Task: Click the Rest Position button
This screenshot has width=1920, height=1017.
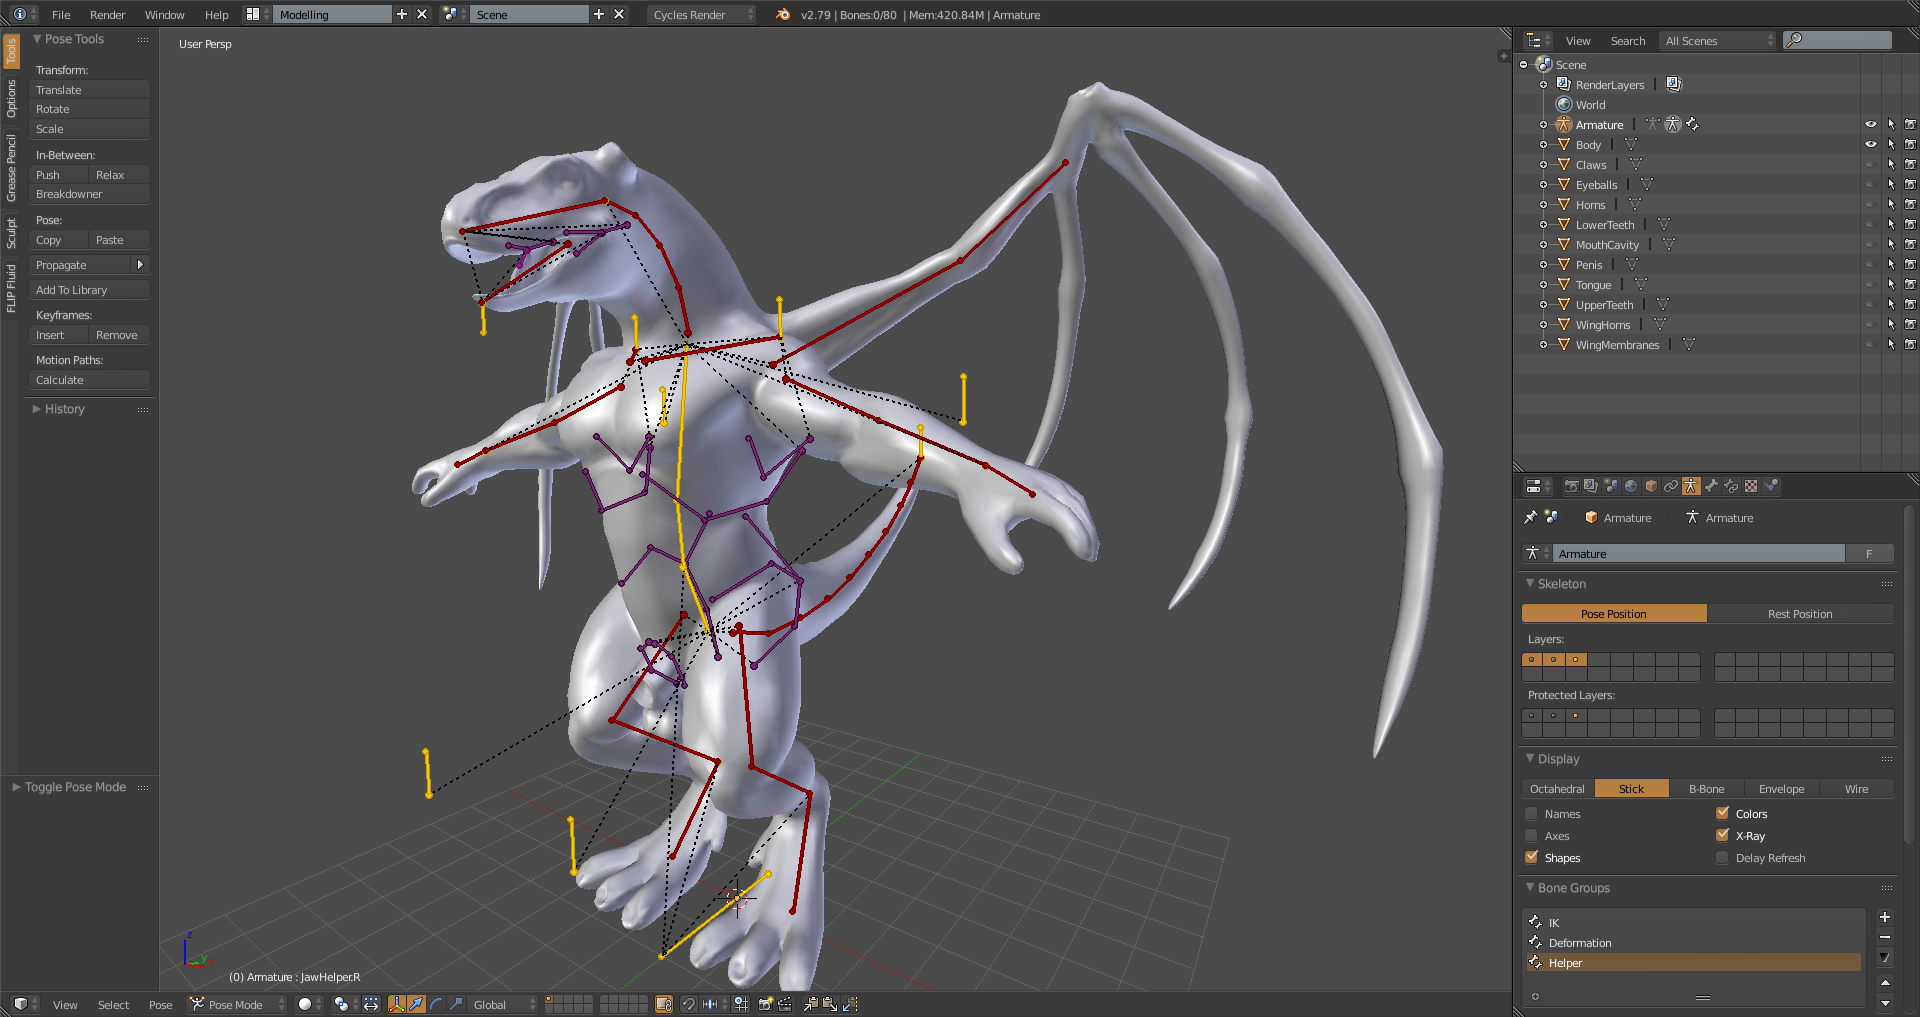Action: coord(1799,614)
